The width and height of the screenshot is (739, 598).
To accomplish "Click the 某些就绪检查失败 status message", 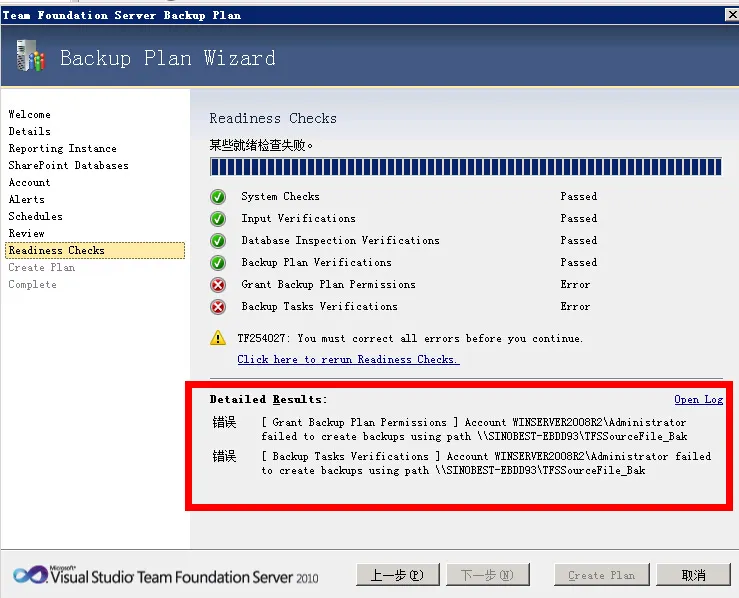I will (261, 145).
